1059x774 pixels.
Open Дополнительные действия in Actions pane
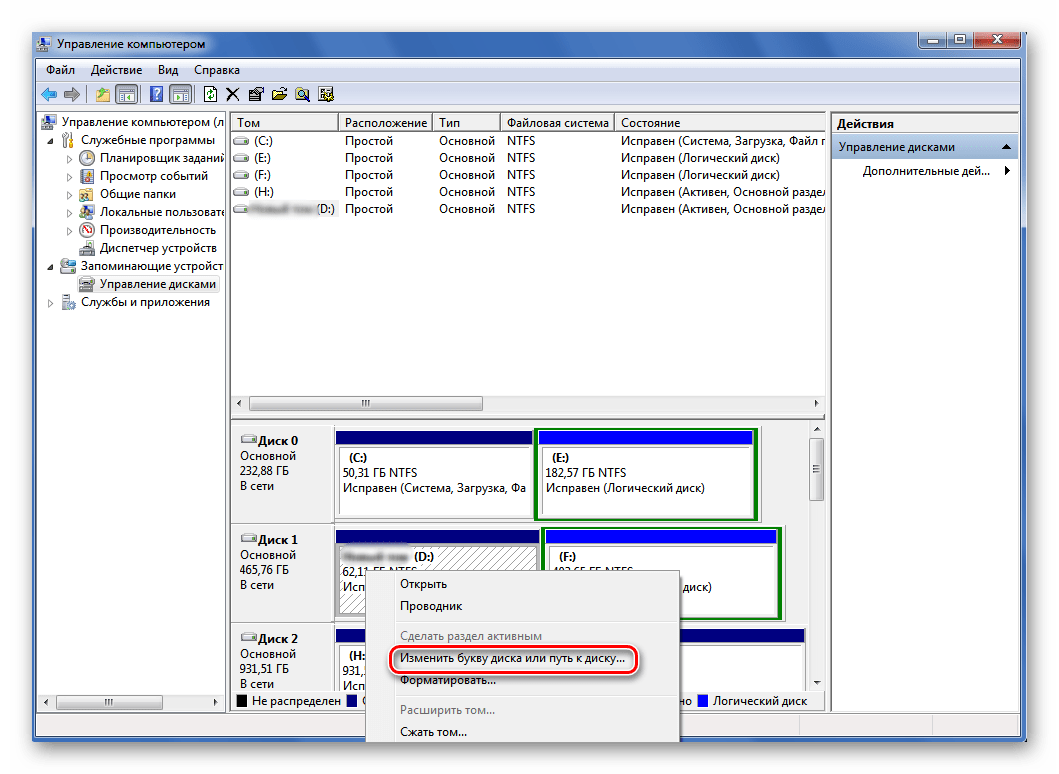[926, 171]
